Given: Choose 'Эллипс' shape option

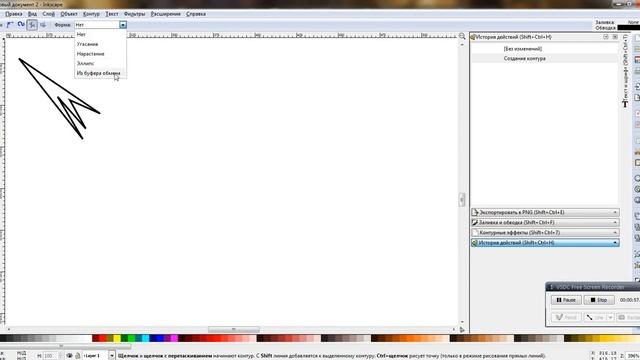Looking at the screenshot, I should [100, 63].
